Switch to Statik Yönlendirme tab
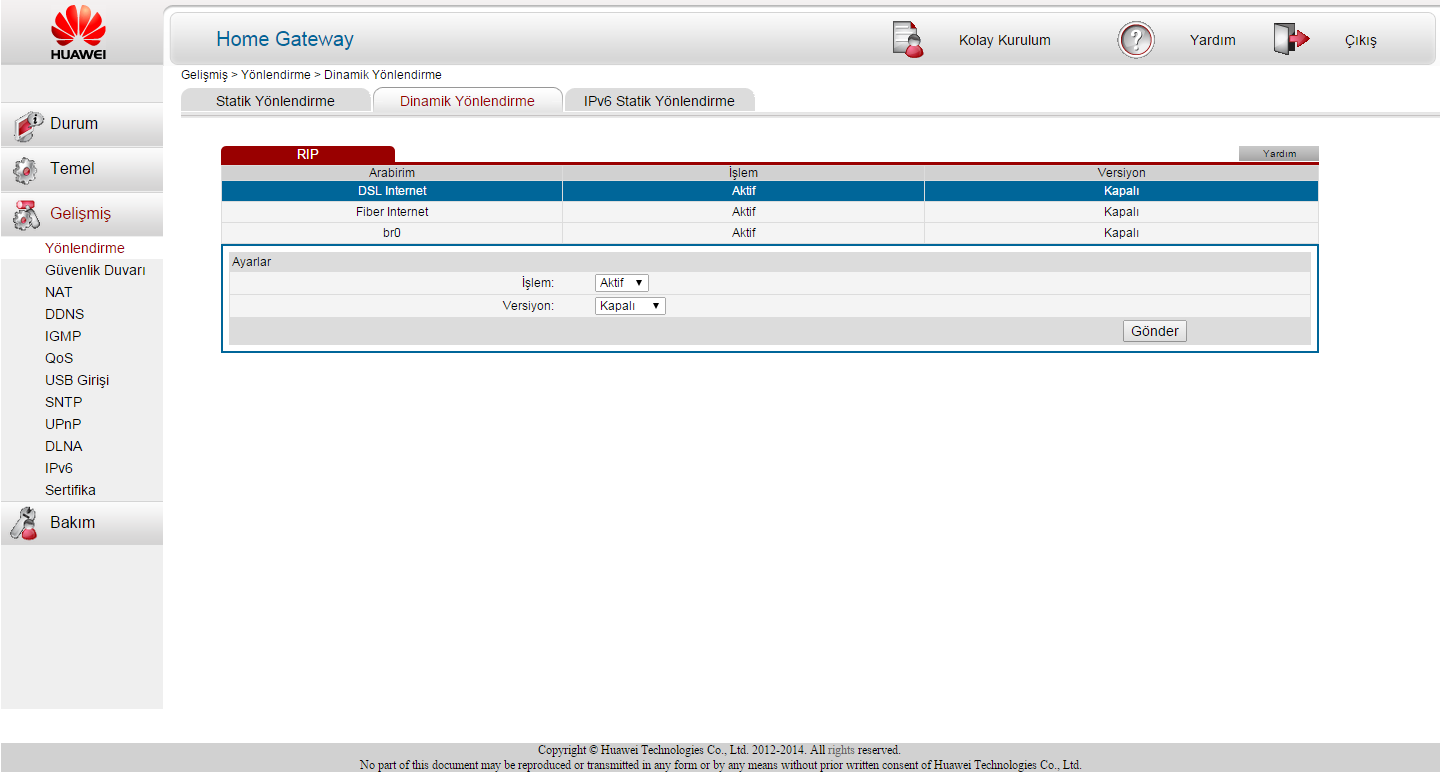This screenshot has width=1442, height=772. 275,101
